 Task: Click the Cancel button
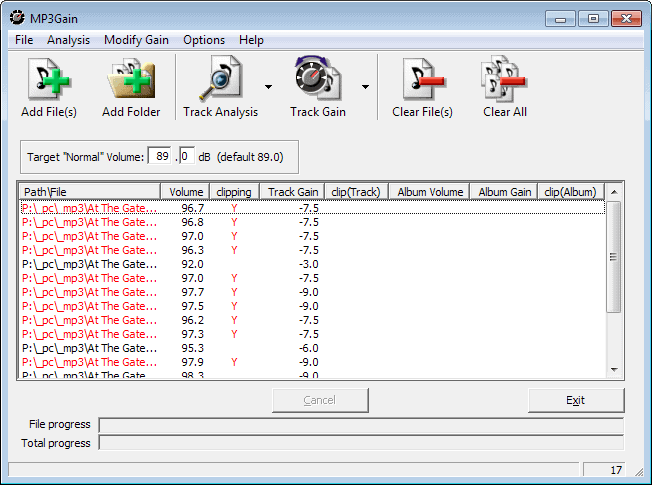click(320, 400)
